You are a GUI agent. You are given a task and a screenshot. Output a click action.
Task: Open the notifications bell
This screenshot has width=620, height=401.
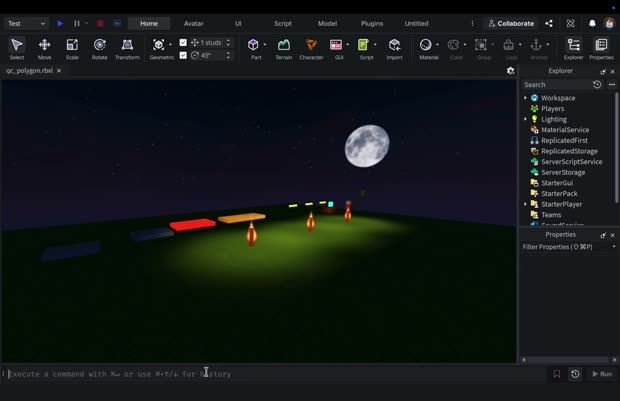point(592,23)
